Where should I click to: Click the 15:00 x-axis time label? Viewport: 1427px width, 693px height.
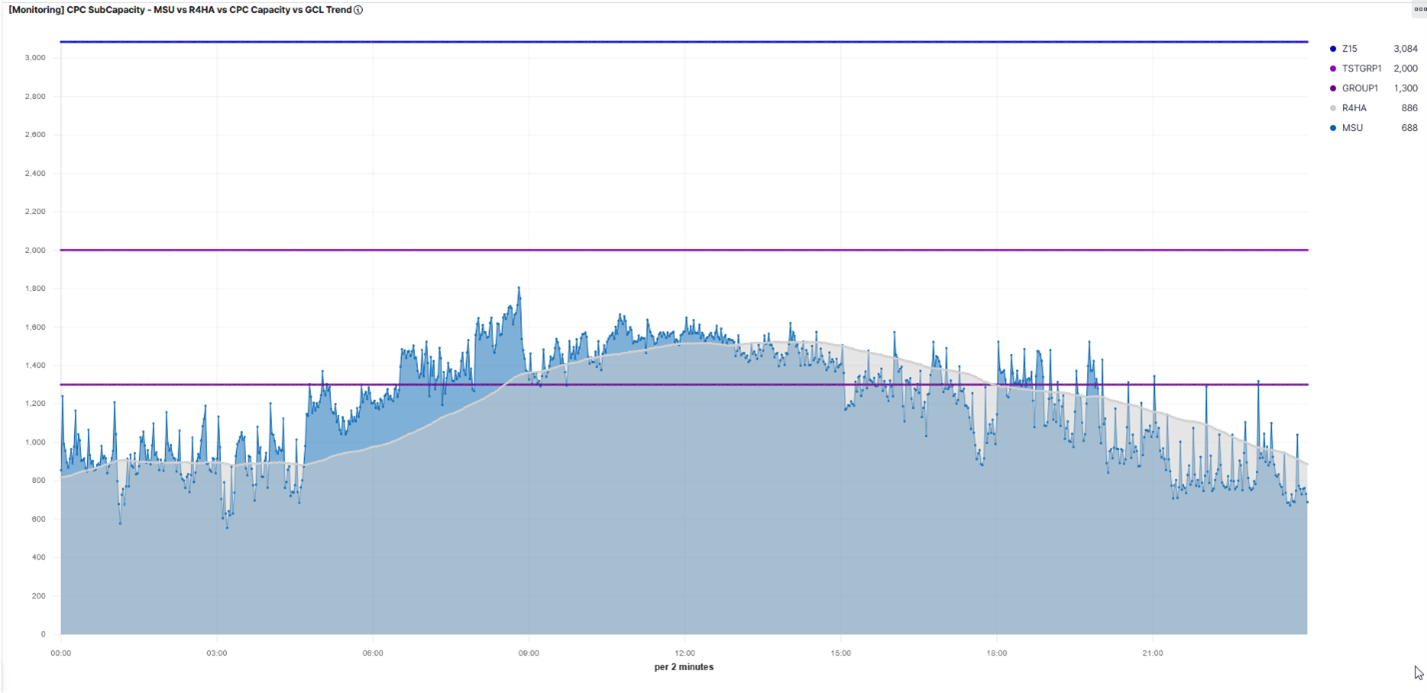click(x=841, y=654)
